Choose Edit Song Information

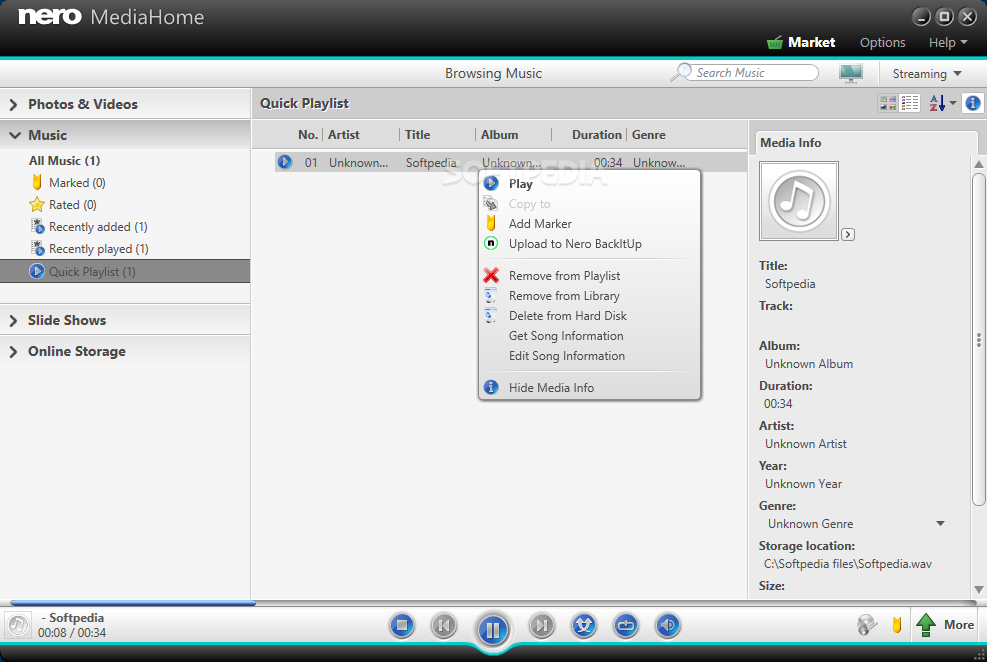coord(589,356)
